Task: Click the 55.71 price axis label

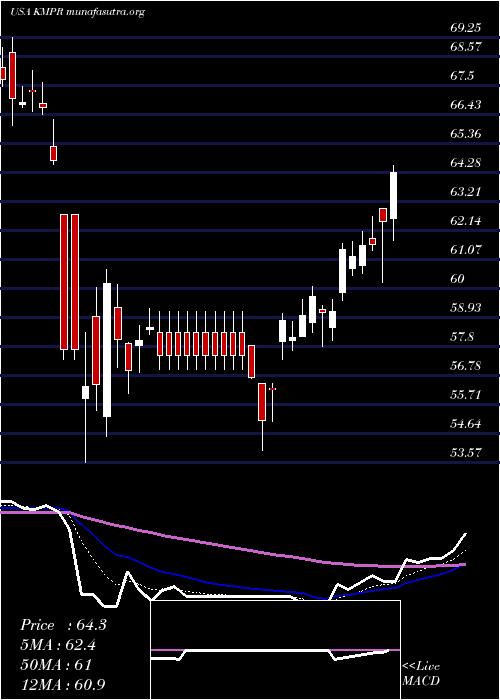Action: coord(465,395)
